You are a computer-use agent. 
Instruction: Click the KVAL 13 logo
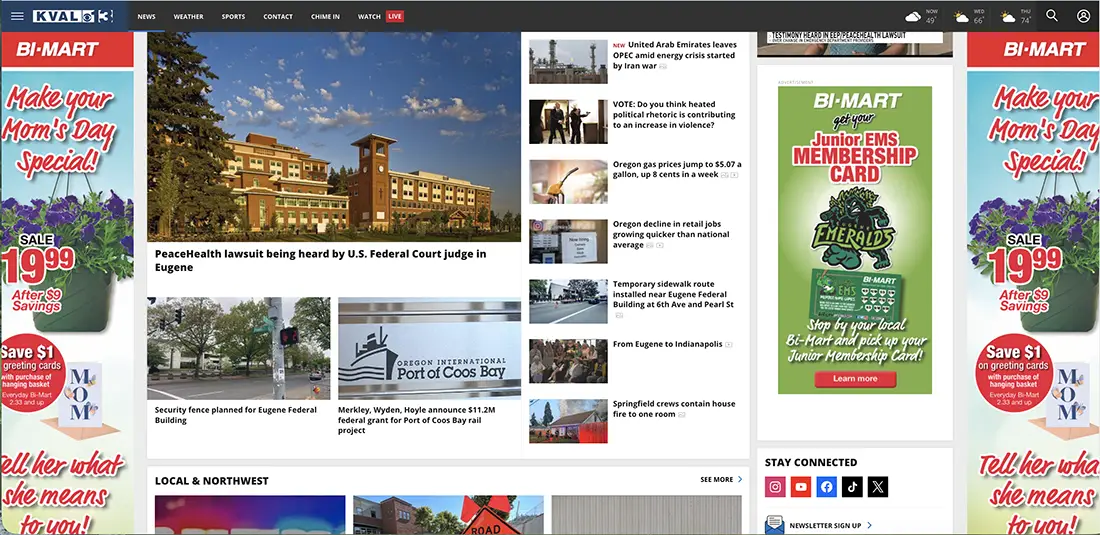click(x=72, y=16)
